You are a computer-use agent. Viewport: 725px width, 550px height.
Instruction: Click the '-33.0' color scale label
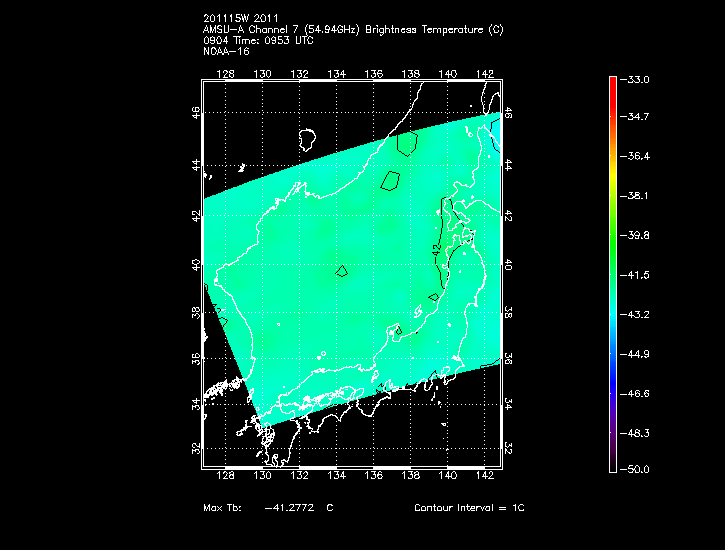(634, 80)
